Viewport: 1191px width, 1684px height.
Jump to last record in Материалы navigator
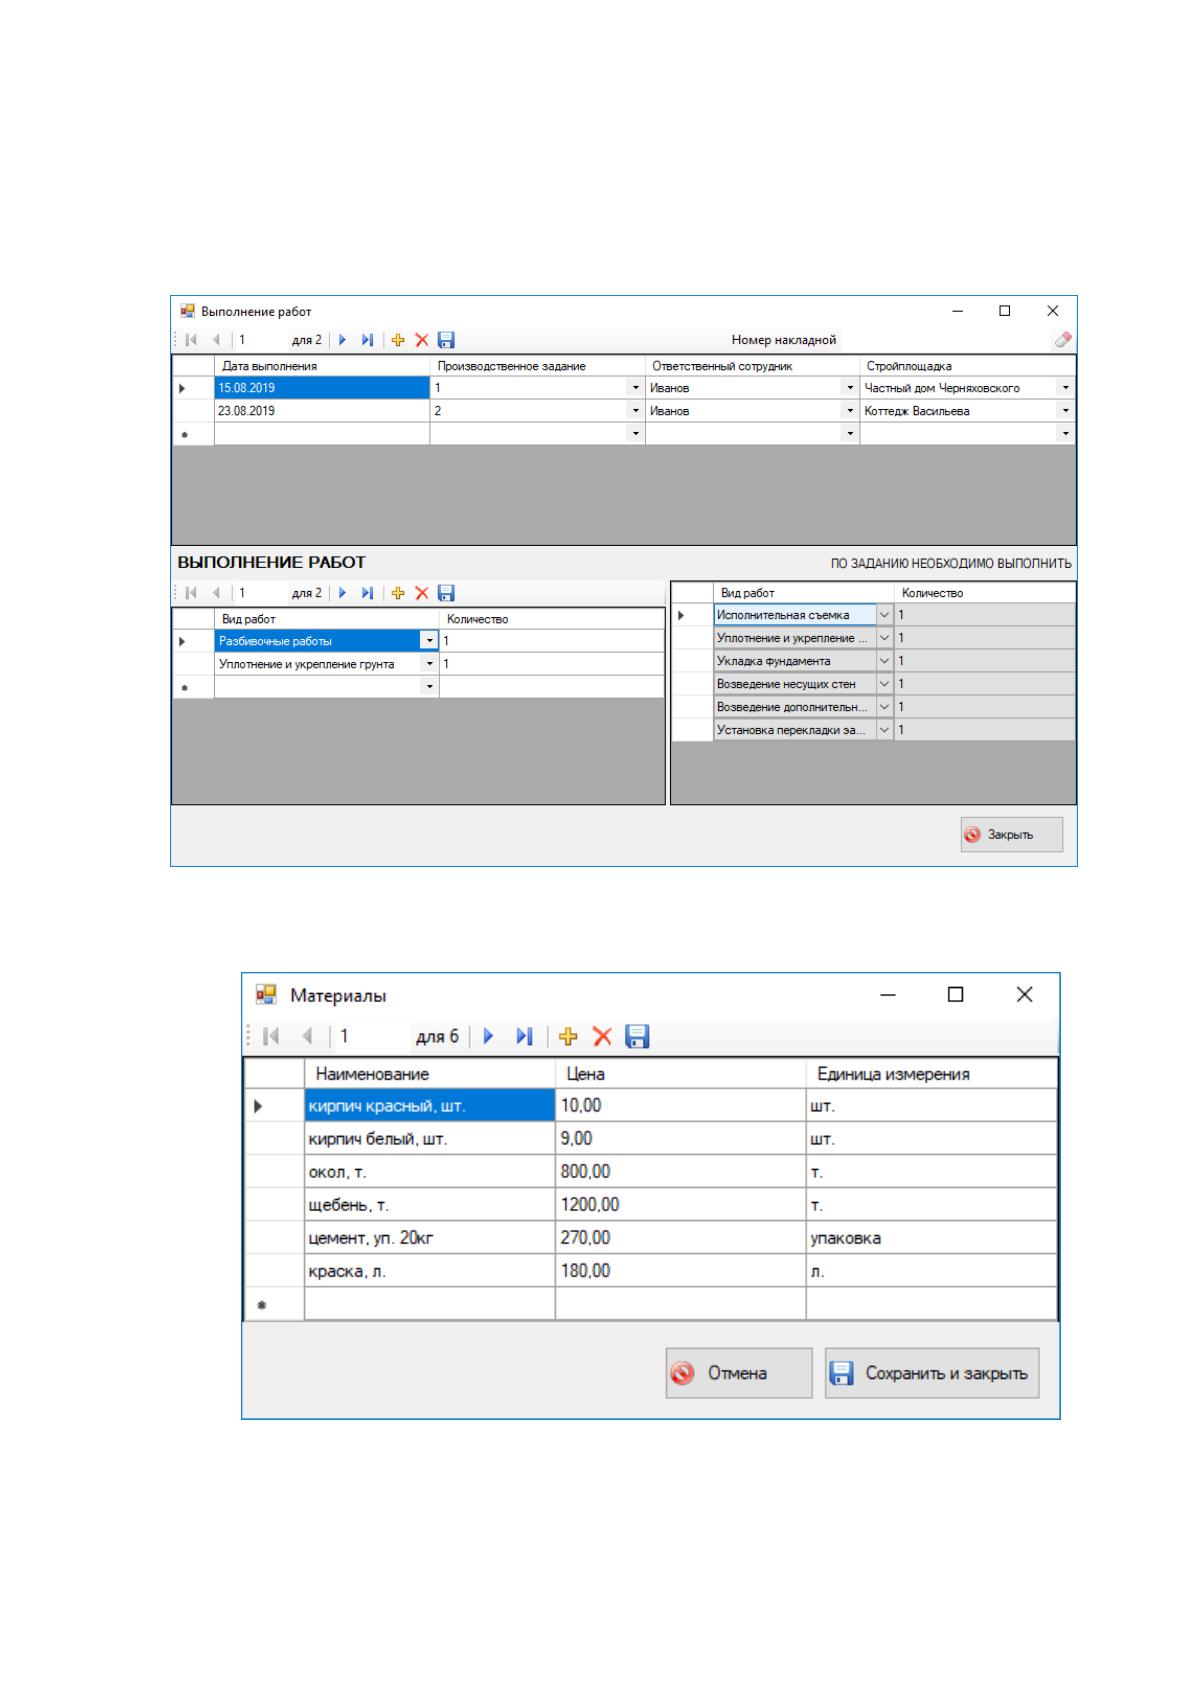(524, 1036)
